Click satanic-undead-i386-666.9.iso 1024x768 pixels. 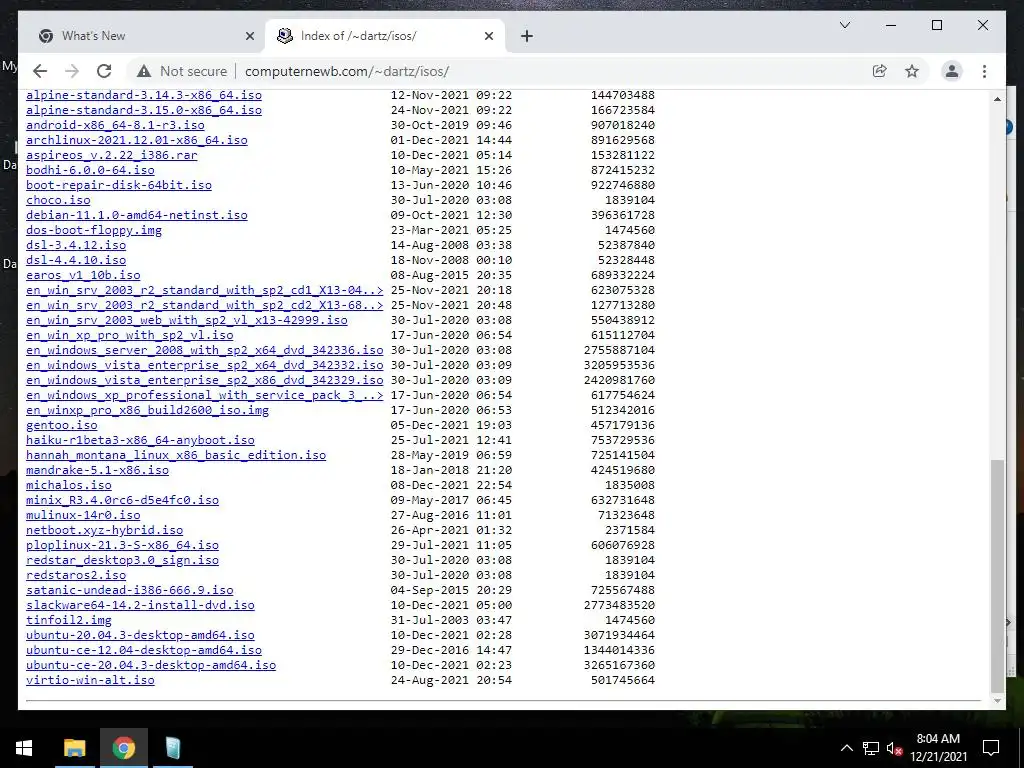[x=129, y=591]
